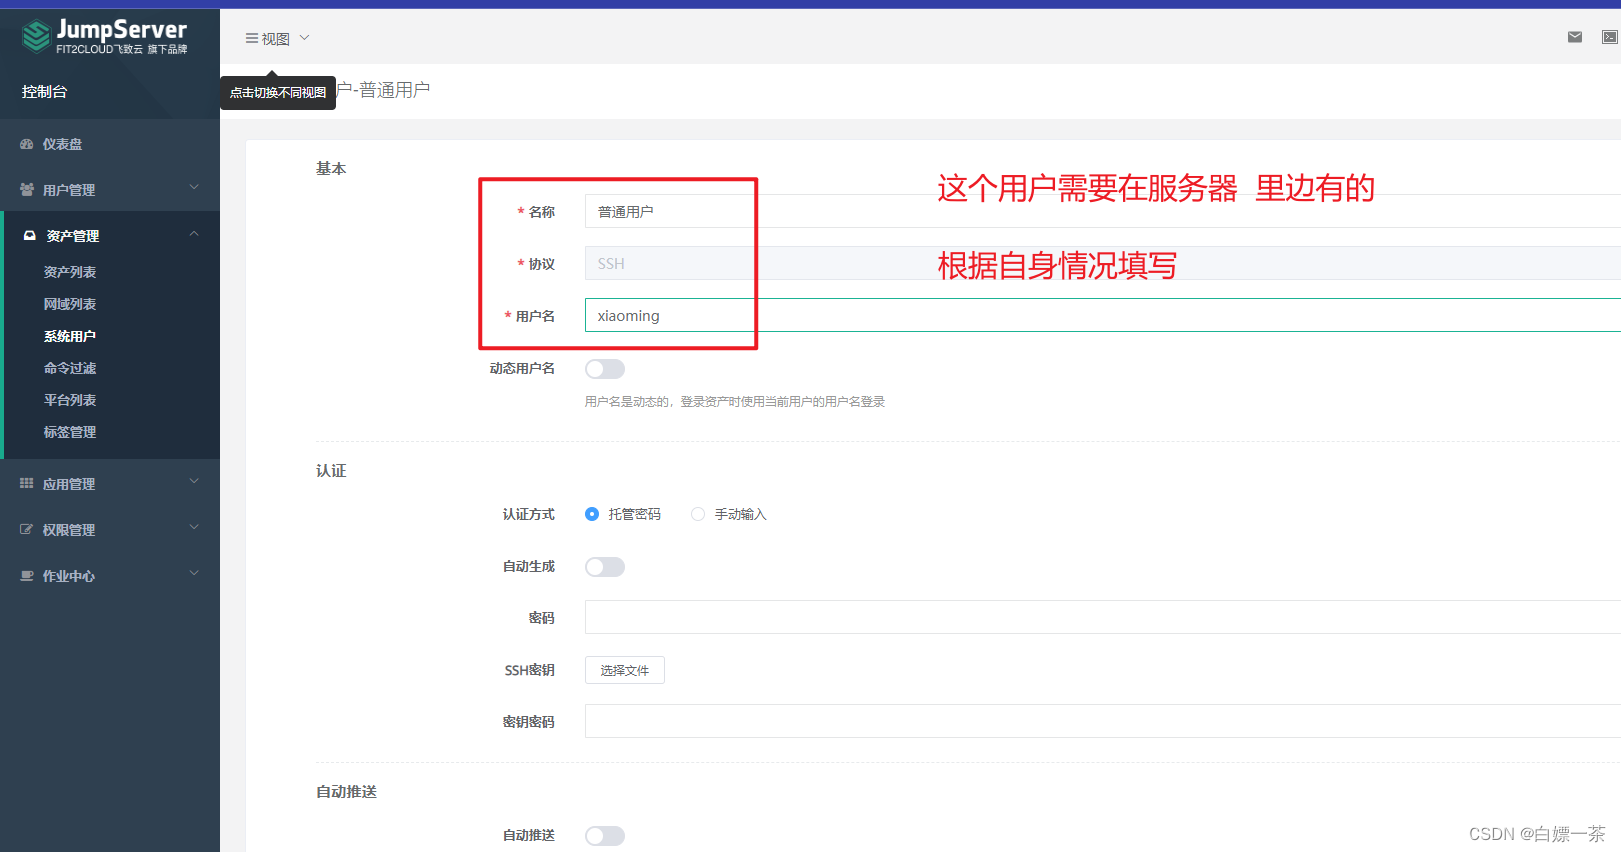
Task: Select the 托管密码 radio option
Action: click(592, 514)
